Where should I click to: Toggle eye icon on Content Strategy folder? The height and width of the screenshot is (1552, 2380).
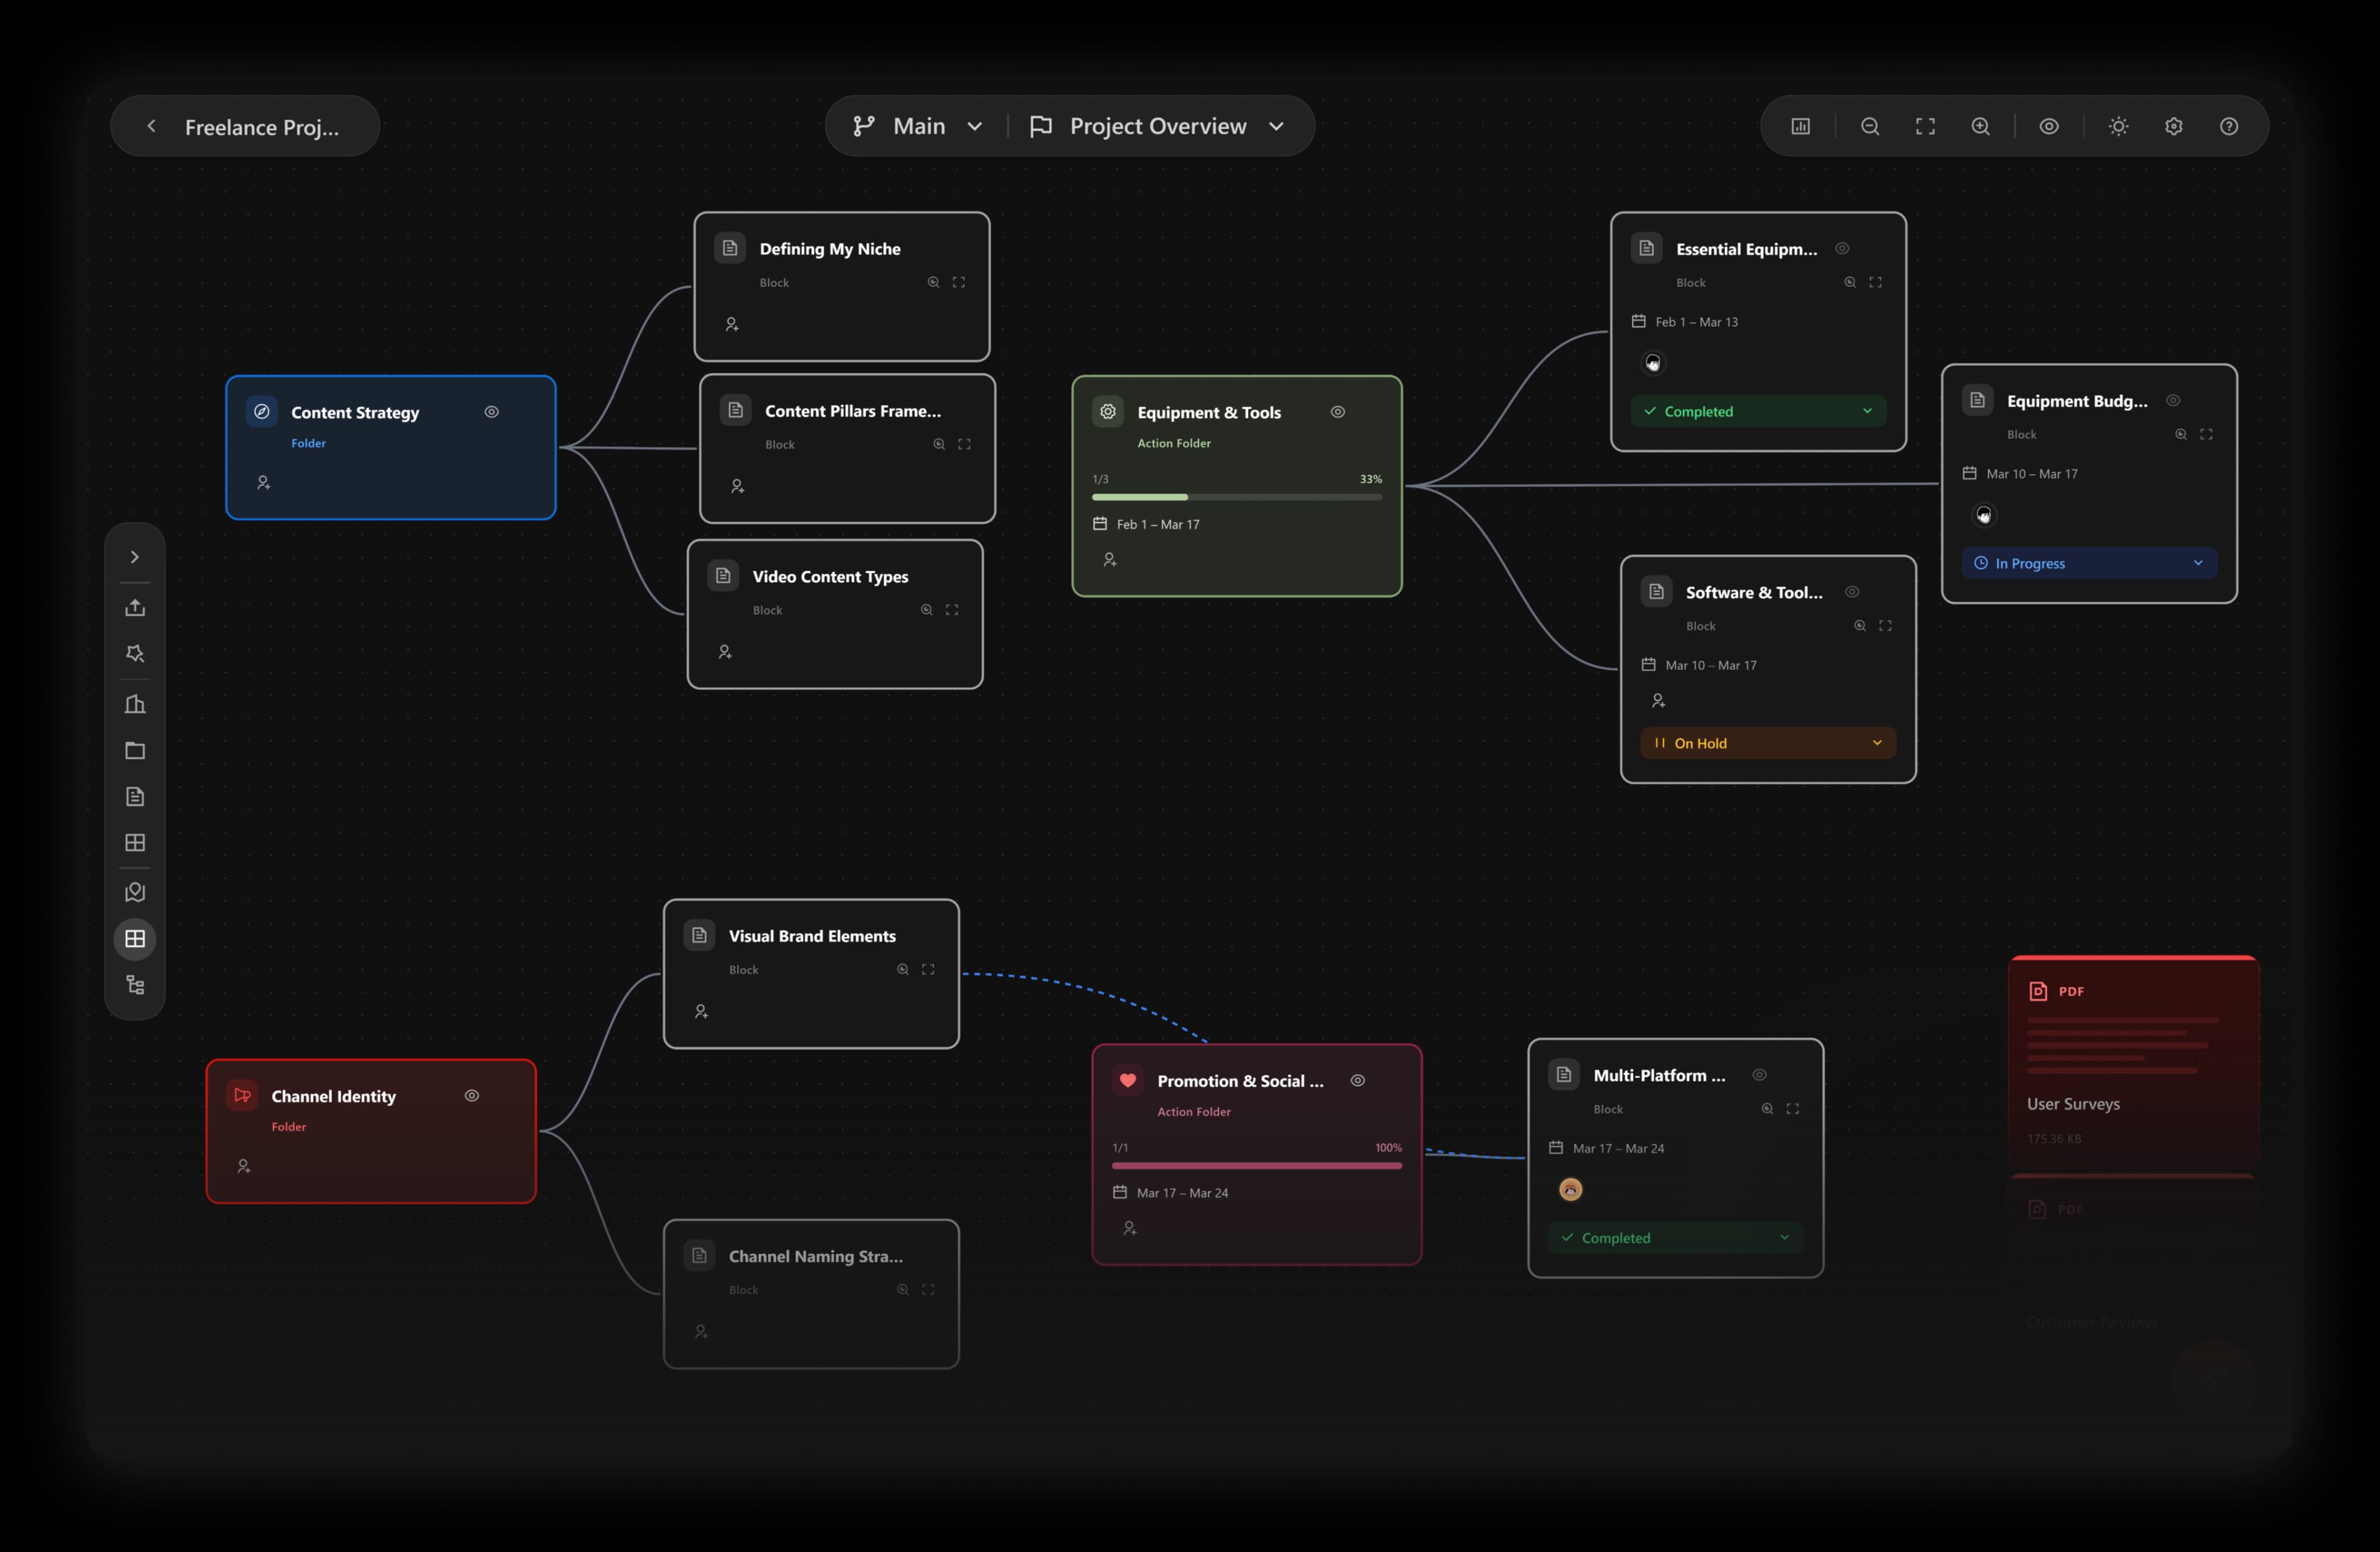(x=491, y=412)
